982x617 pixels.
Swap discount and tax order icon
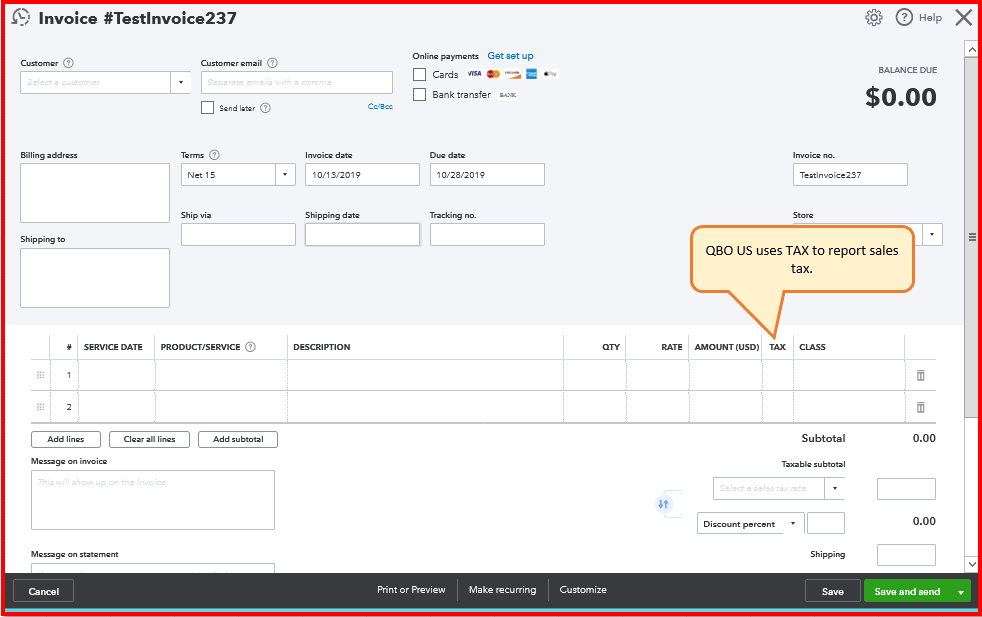(x=663, y=504)
